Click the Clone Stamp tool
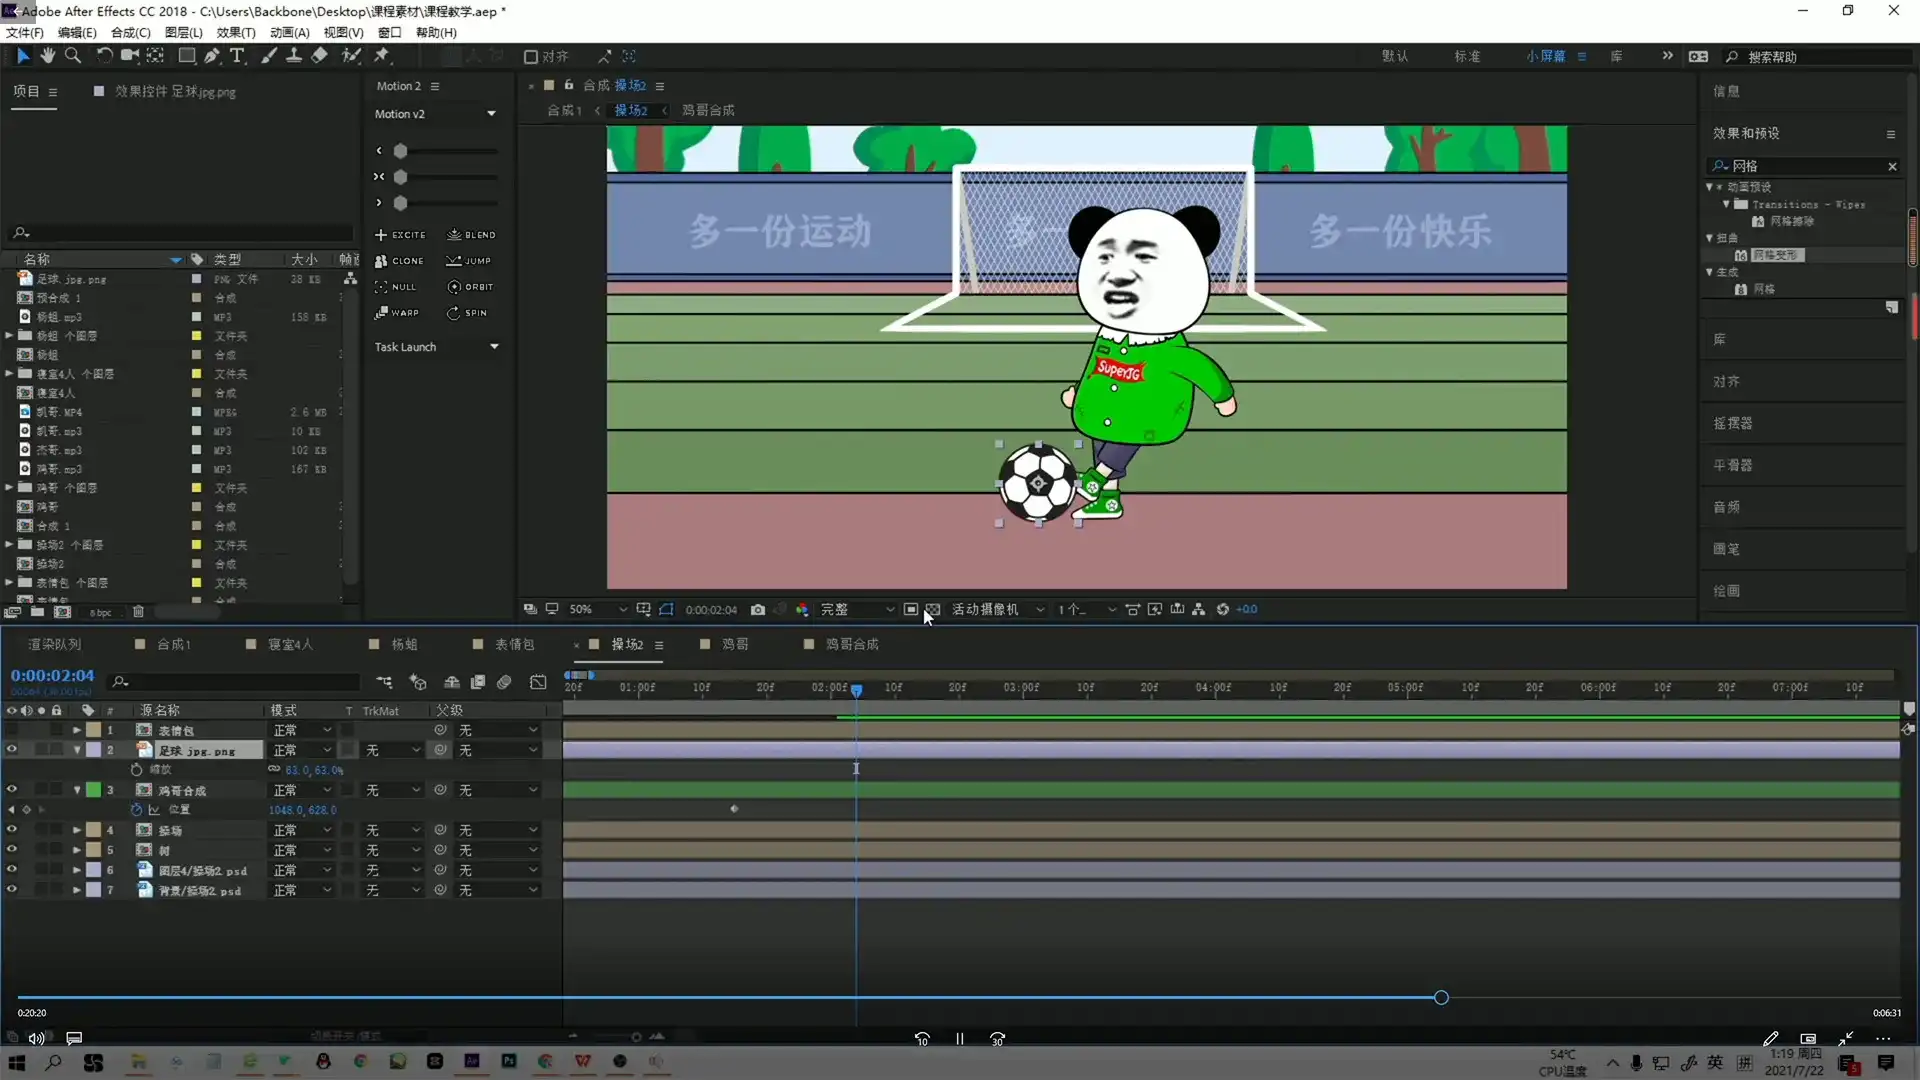This screenshot has width=1920, height=1080. pos(294,56)
